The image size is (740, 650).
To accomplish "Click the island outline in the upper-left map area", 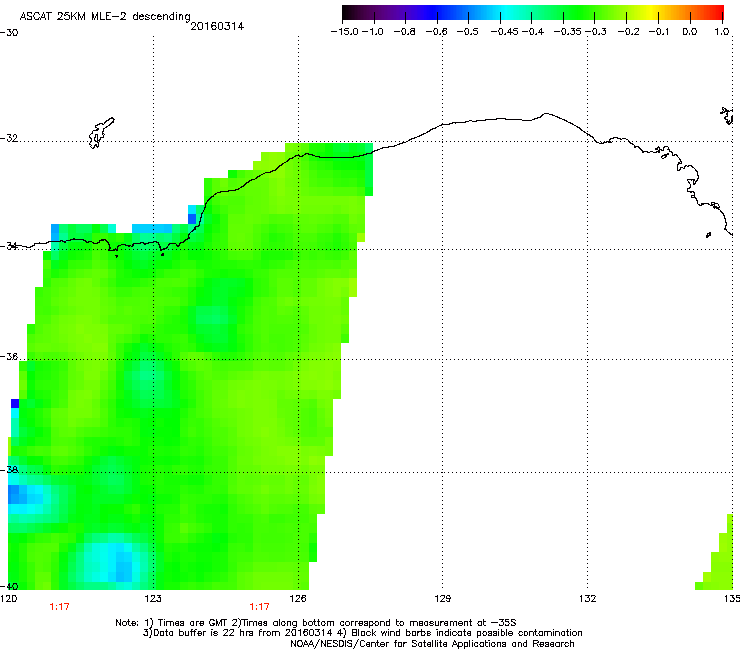I will (101, 133).
